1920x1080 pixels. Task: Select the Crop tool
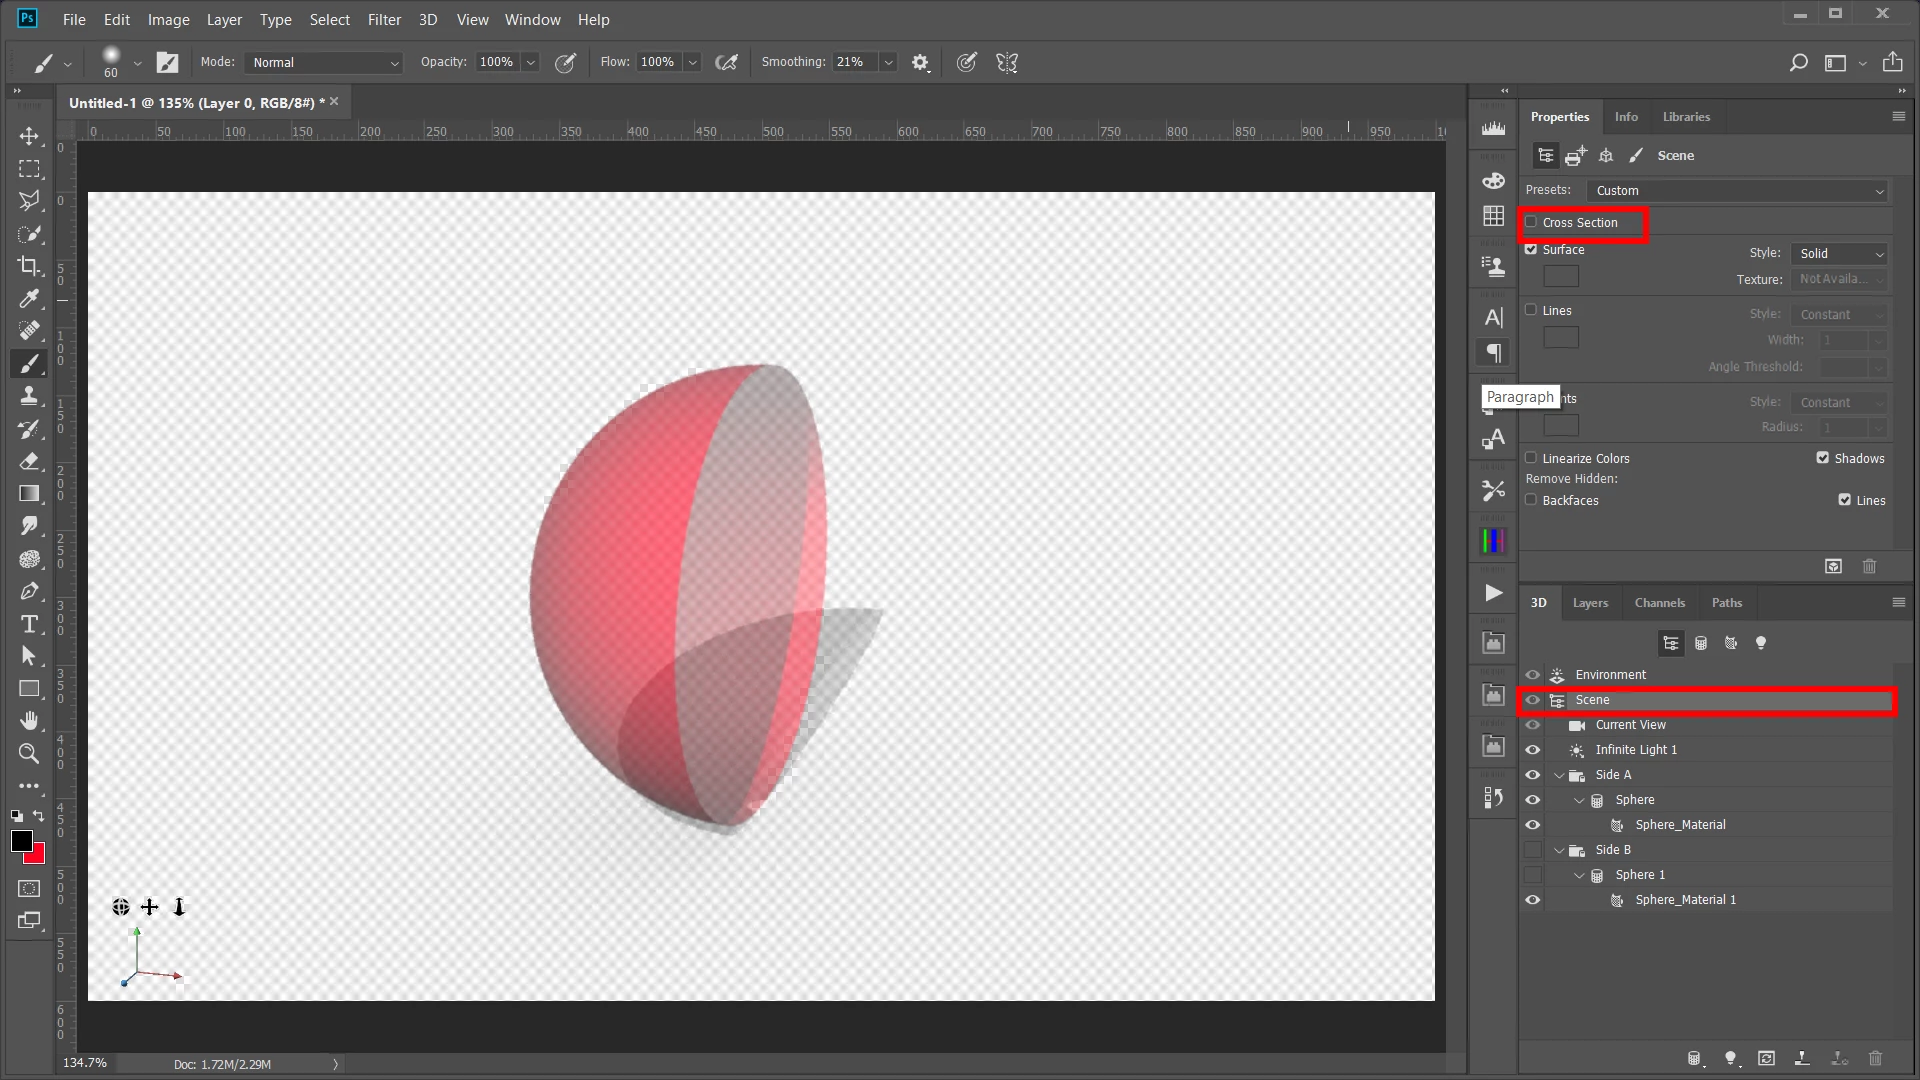coord(29,266)
